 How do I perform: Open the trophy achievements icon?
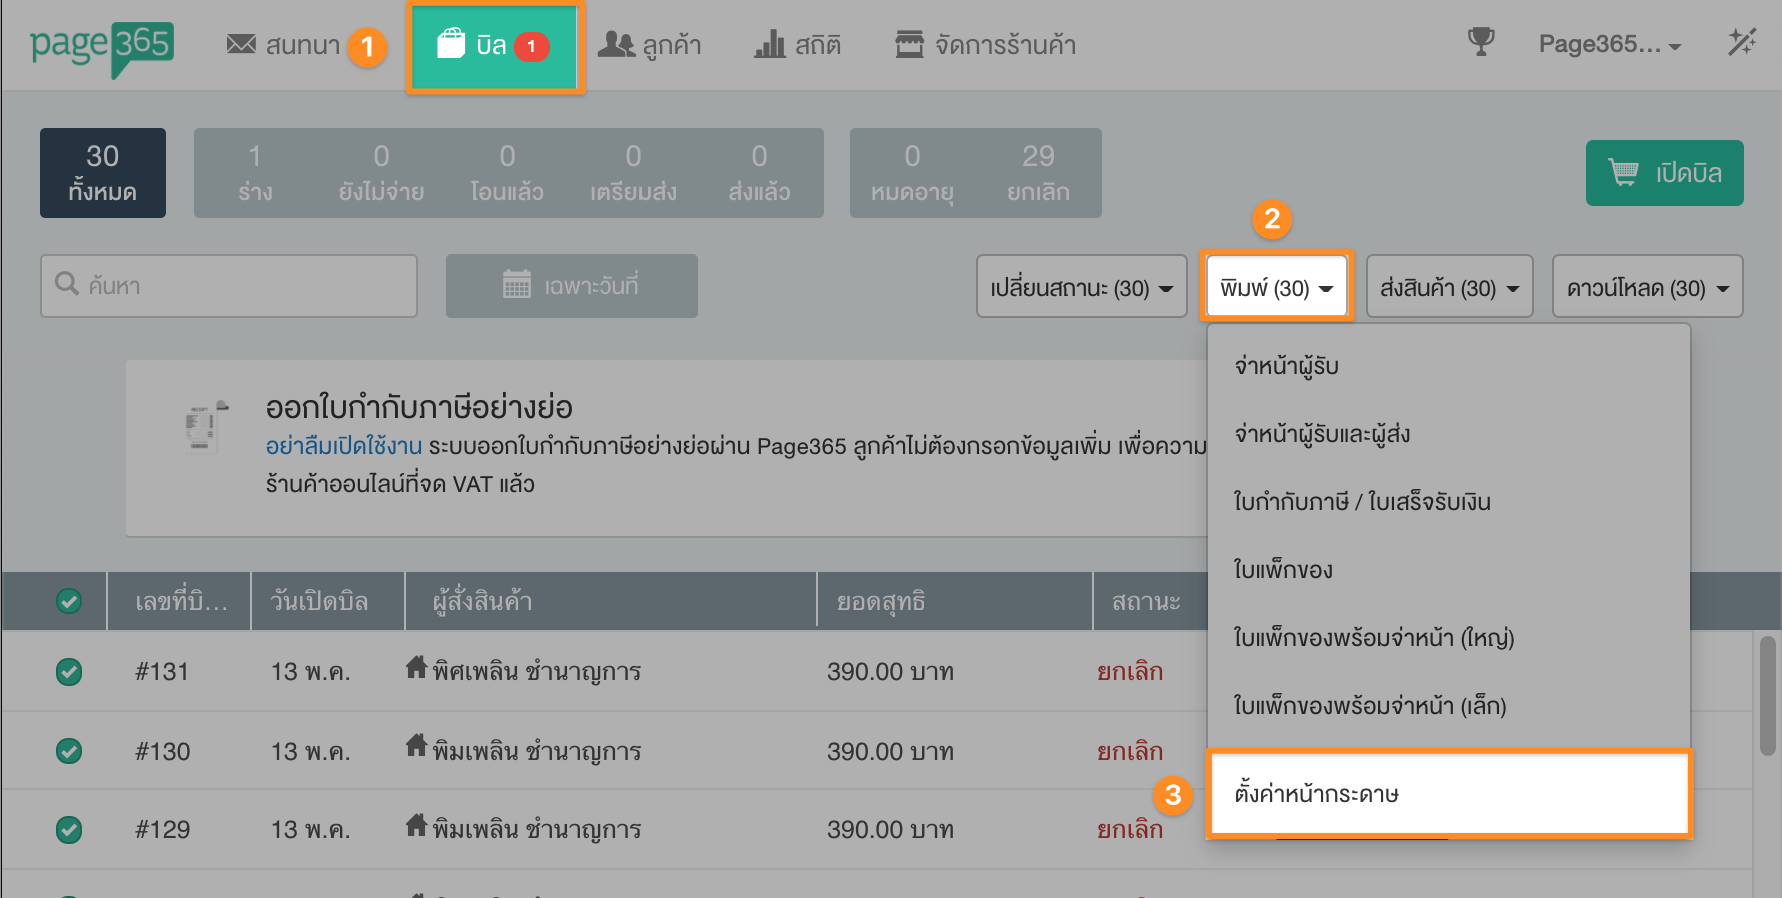(x=1480, y=42)
